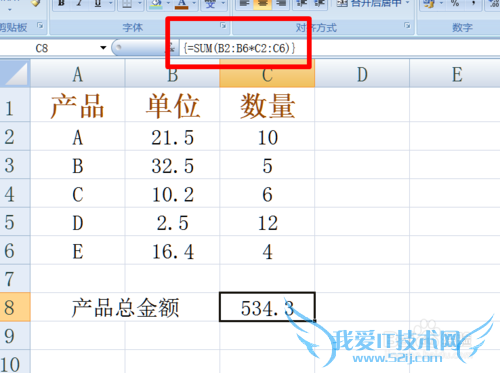The height and width of the screenshot is (373, 500).
Task: Apply comma style
Action: 473,4
